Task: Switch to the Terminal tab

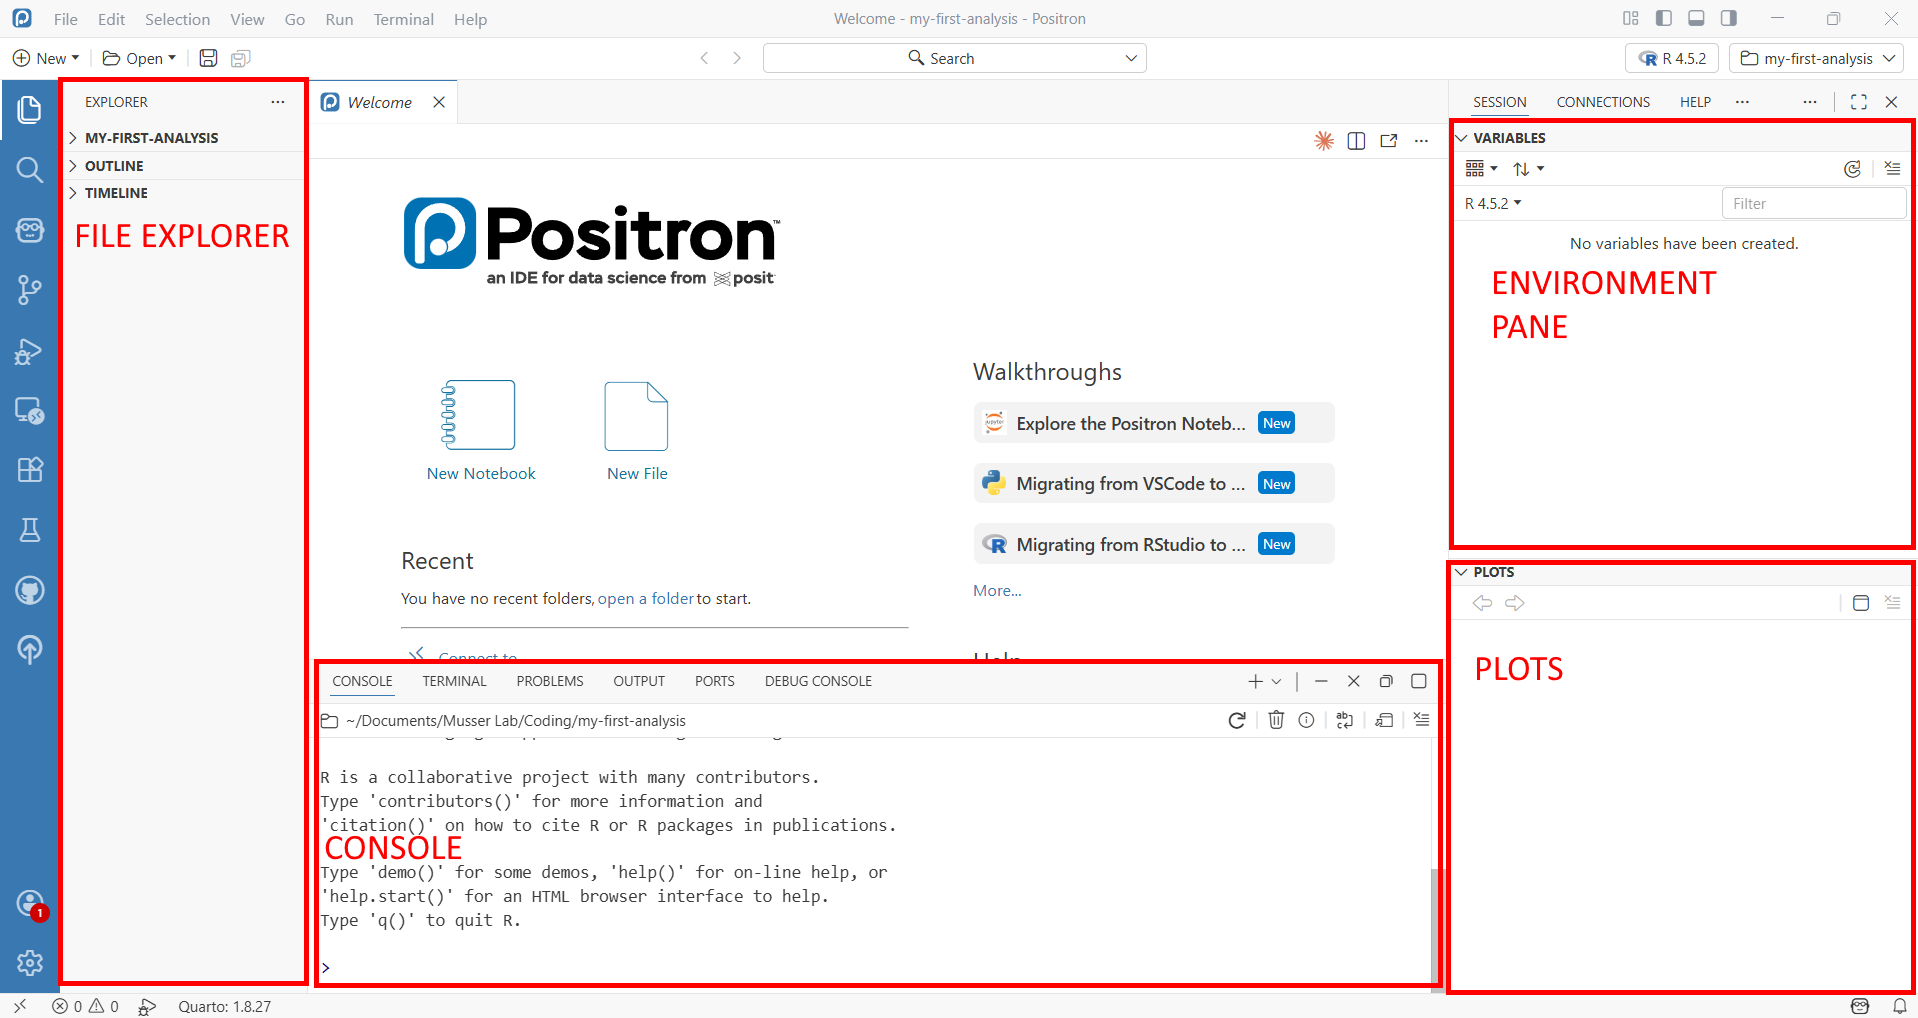Action: pos(454,681)
